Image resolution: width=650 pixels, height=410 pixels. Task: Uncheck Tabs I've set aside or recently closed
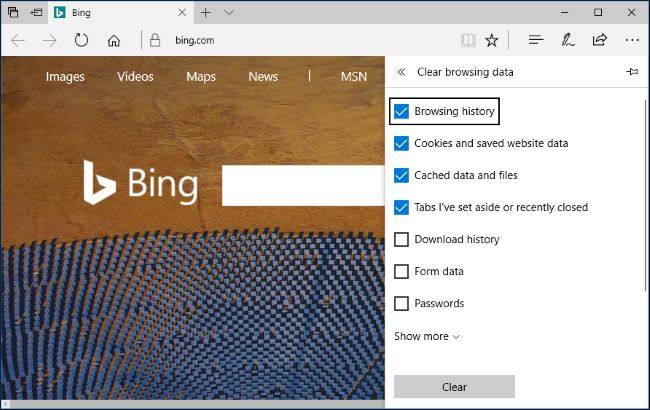pos(401,207)
